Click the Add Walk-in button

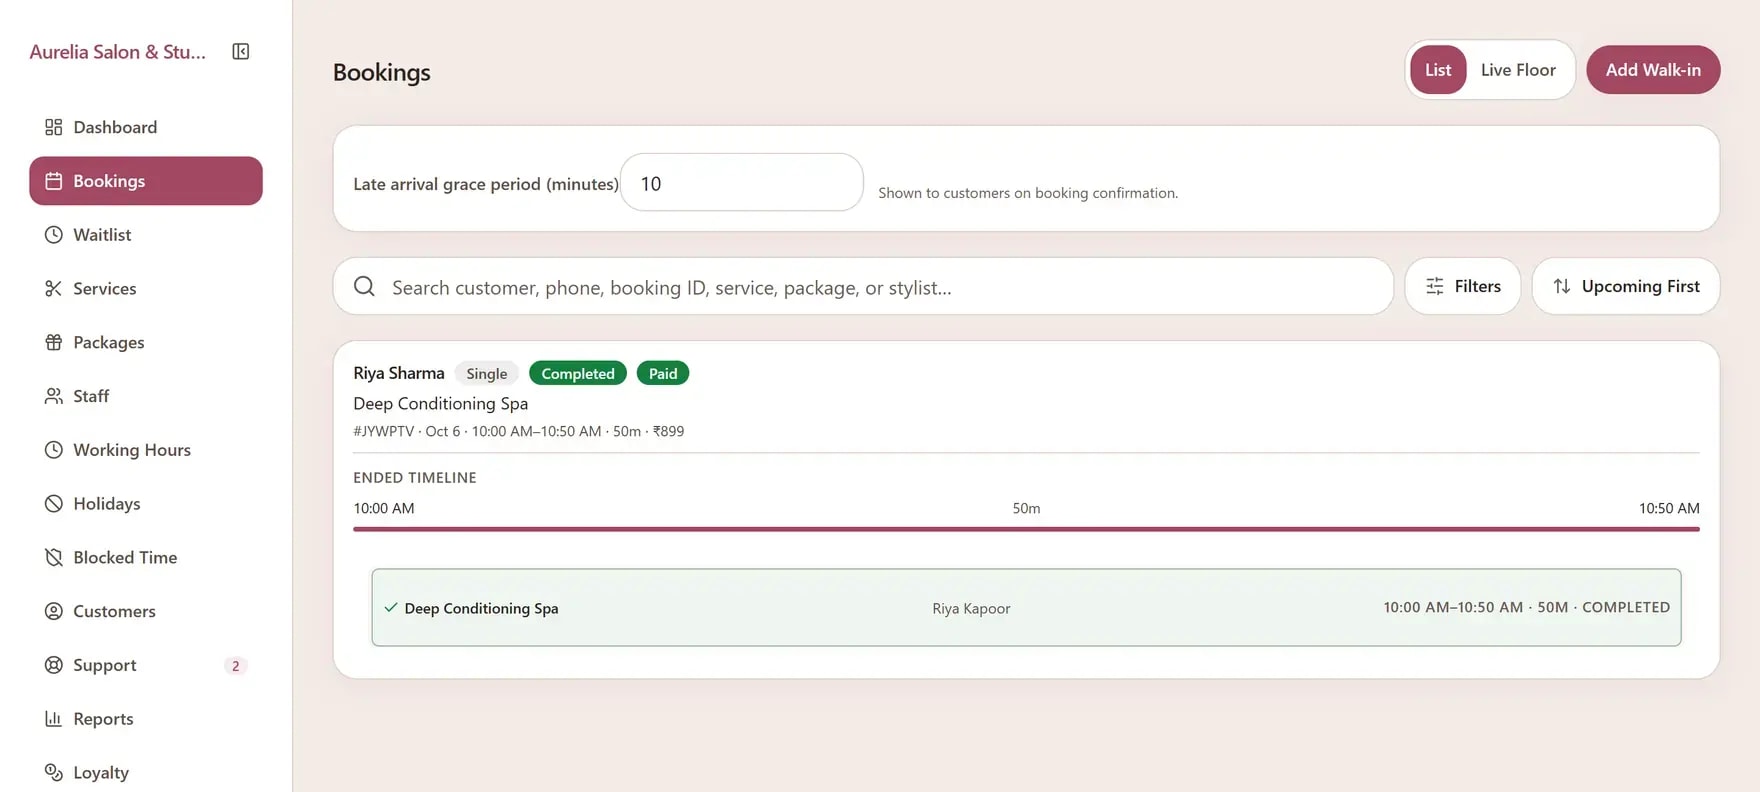coord(1653,70)
